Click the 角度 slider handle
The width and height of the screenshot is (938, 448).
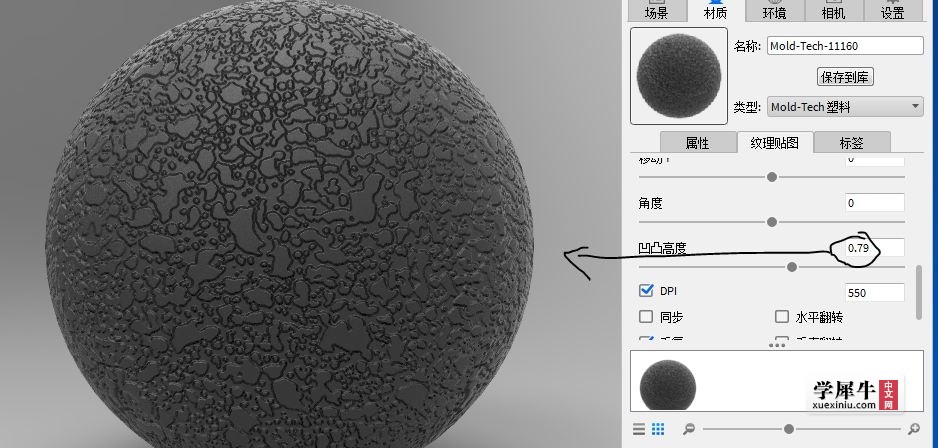coord(772,222)
